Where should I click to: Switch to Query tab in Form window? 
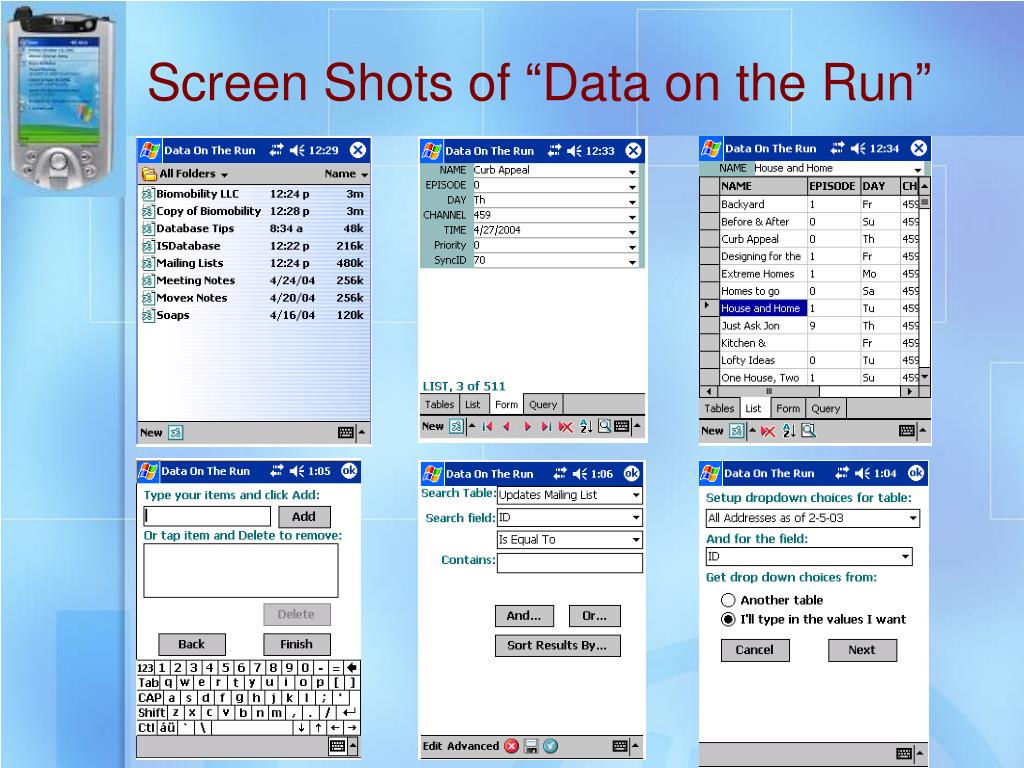pos(543,404)
